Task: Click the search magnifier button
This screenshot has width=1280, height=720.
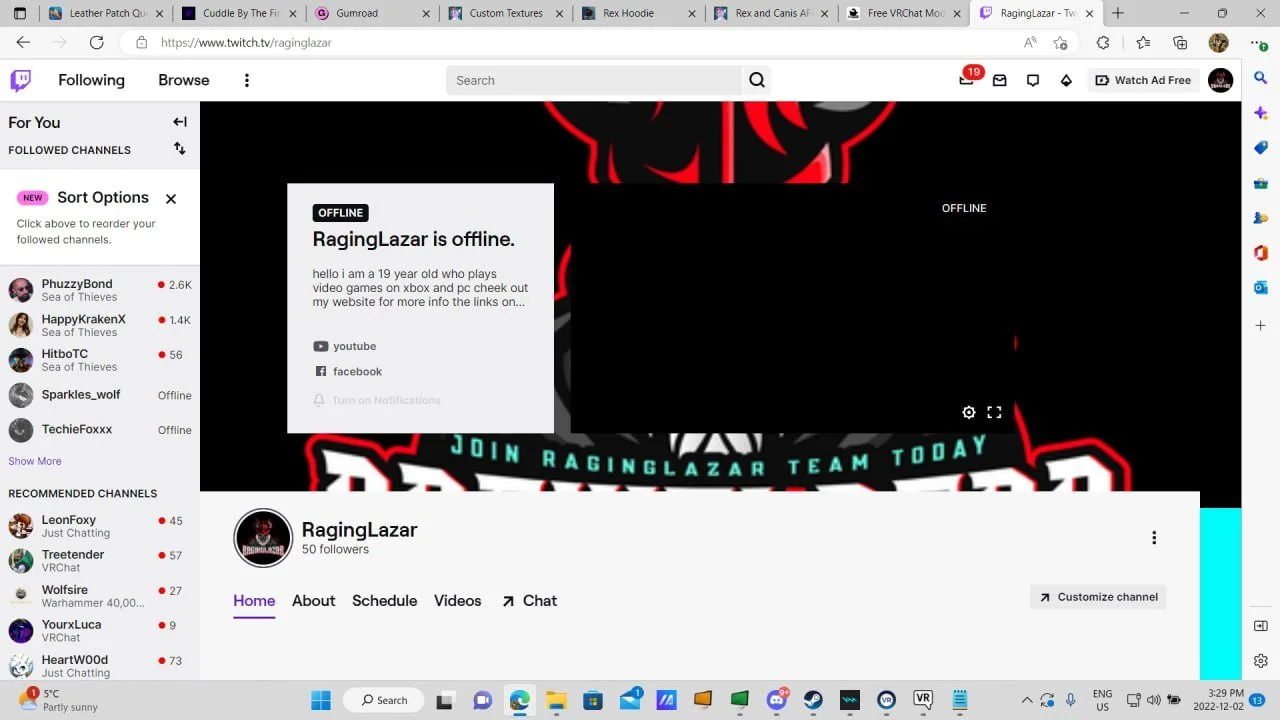Action: point(757,80)
